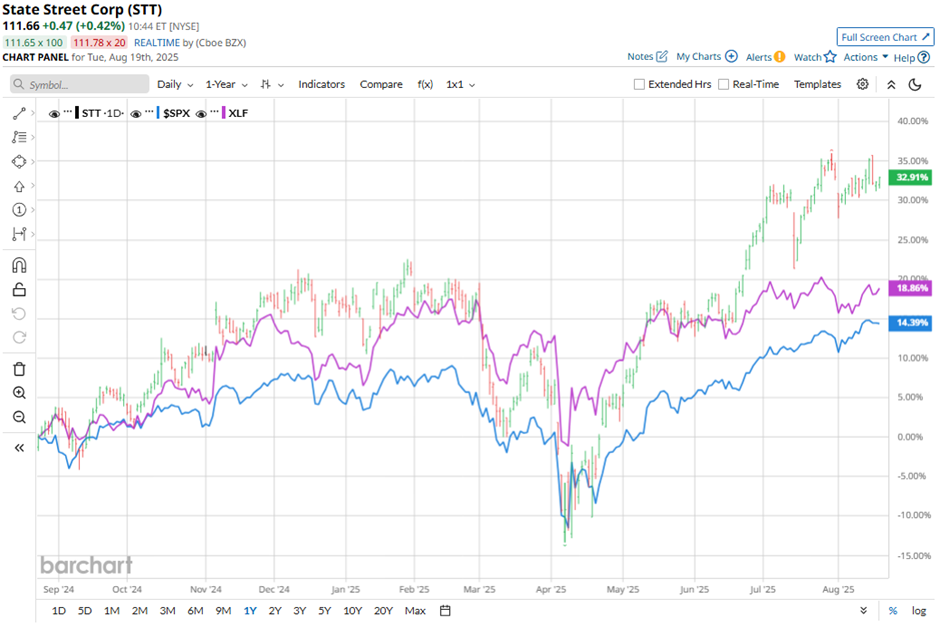Click the REALTIME data link
The width and height of the screenshot is (940, 627).
point(157,43)
